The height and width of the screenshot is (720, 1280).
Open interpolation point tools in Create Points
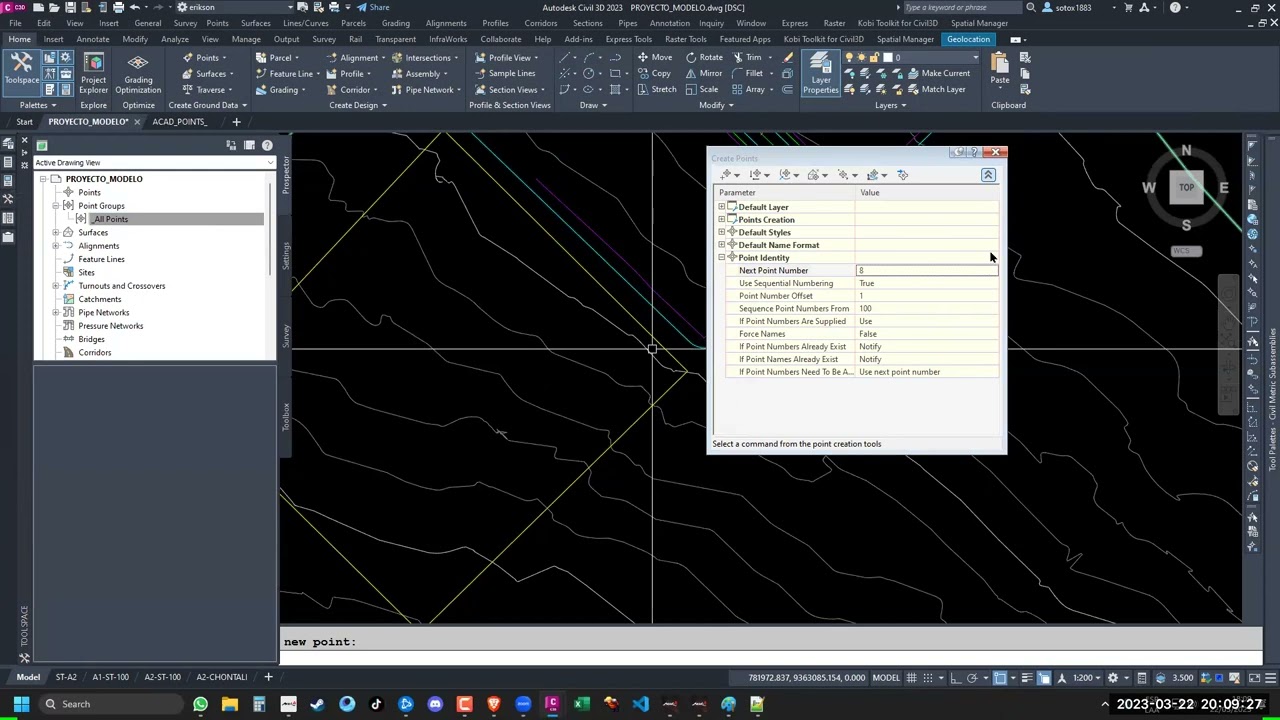(x=845, y=175)
